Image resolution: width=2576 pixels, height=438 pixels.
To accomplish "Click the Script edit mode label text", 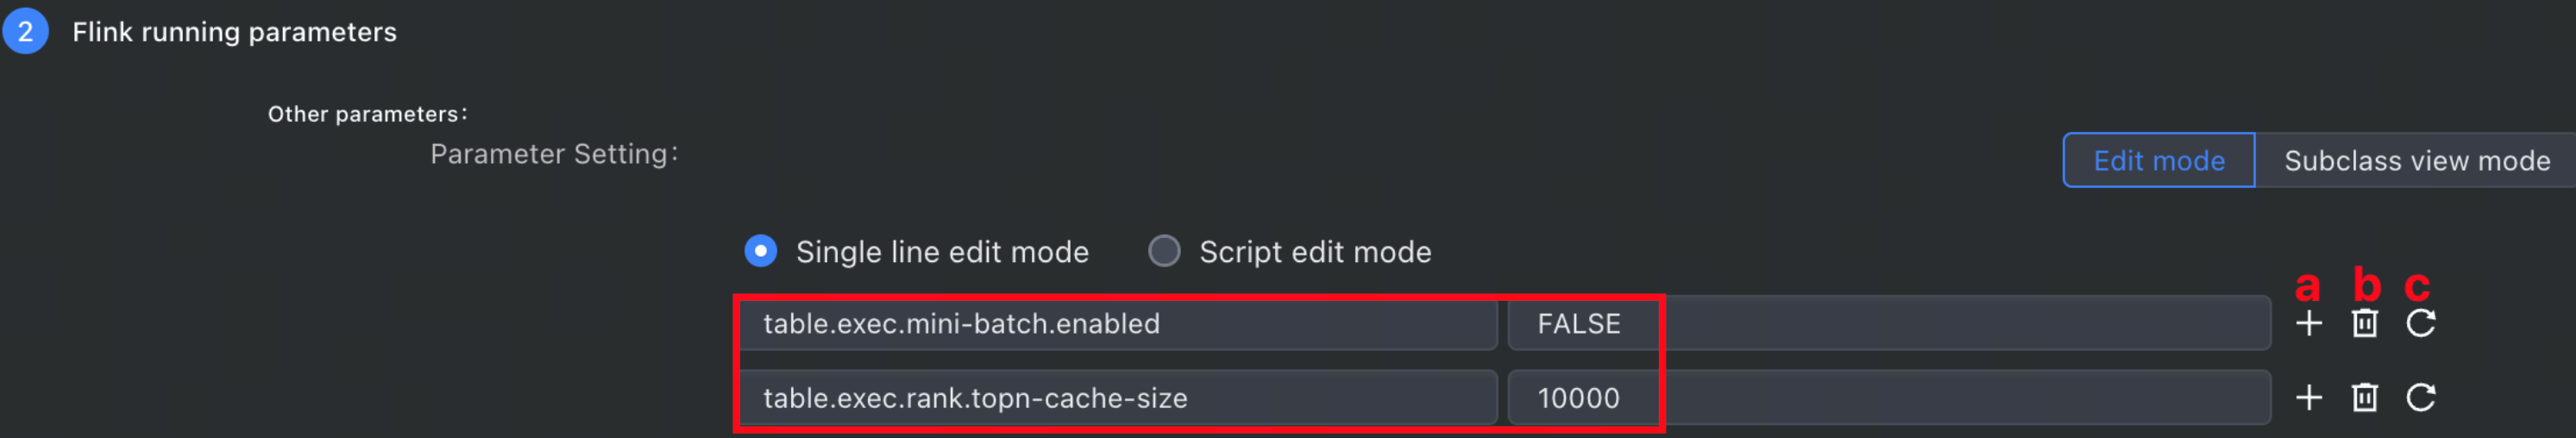I will (x=1315, y=252).
